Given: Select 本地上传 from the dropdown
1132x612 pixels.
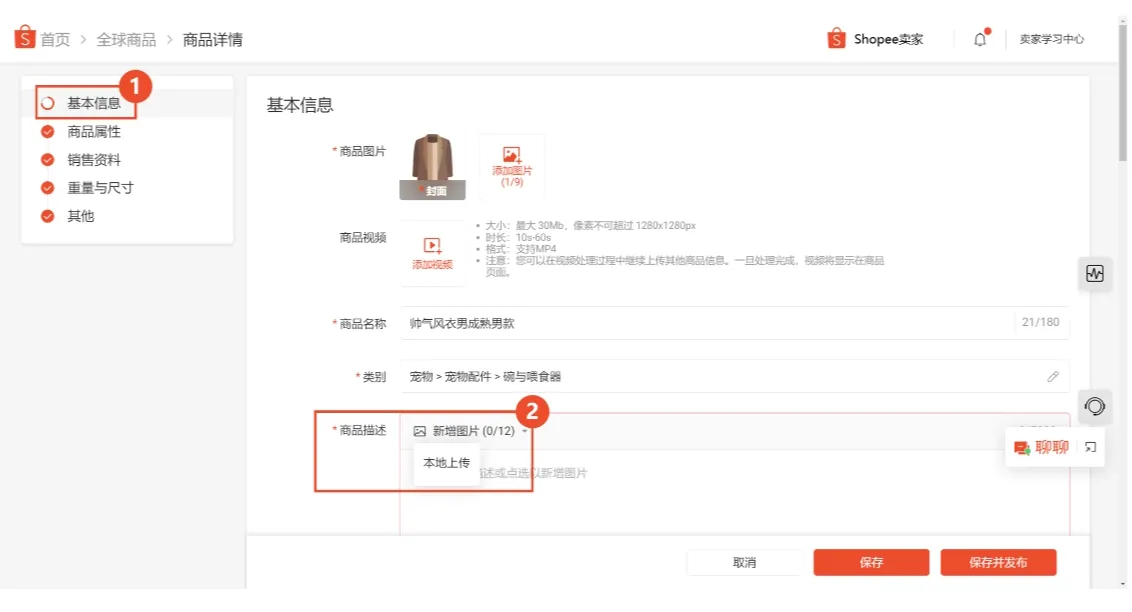Looking at the screenshot, I should [446, 462].
